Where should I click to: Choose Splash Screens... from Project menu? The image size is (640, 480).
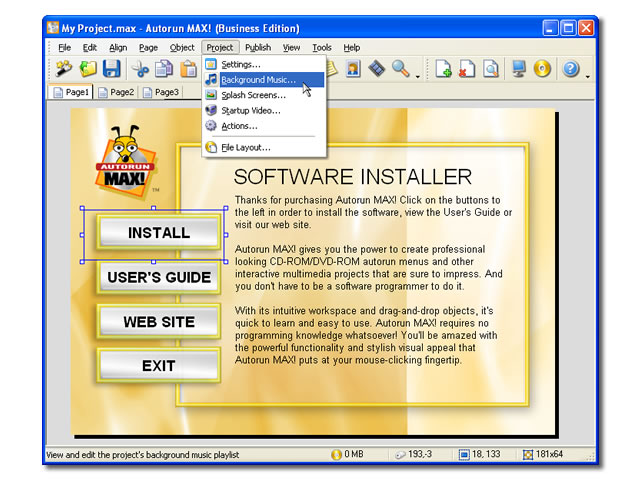(x=264, y=95)
